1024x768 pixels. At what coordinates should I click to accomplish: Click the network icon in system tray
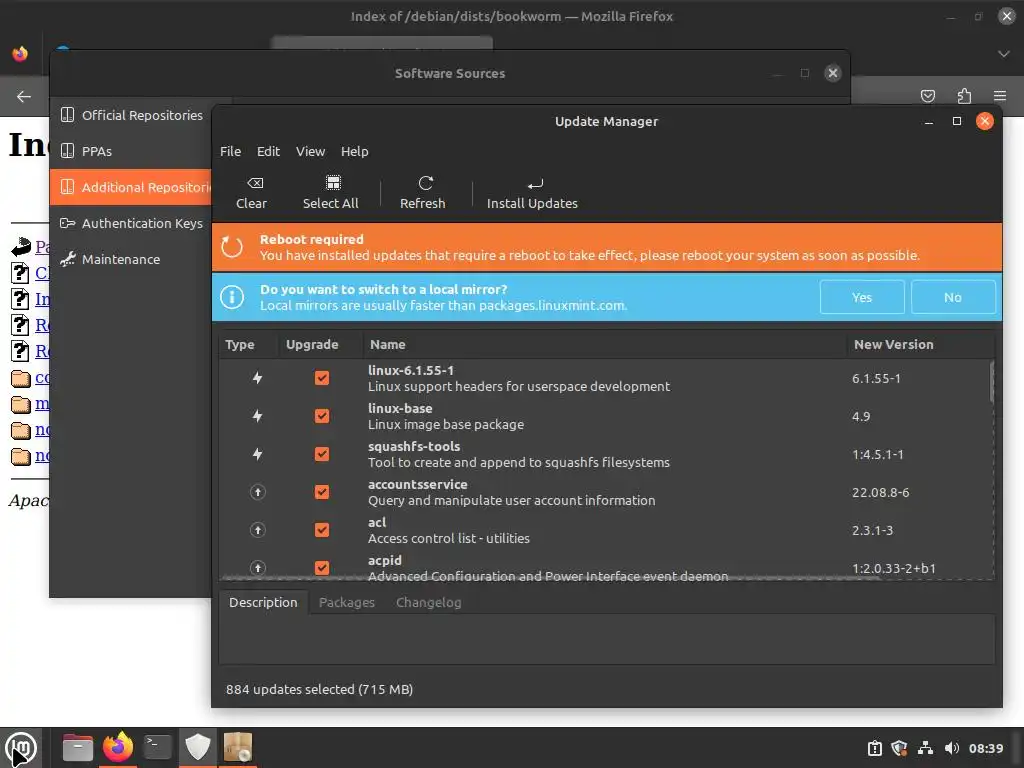925,748
